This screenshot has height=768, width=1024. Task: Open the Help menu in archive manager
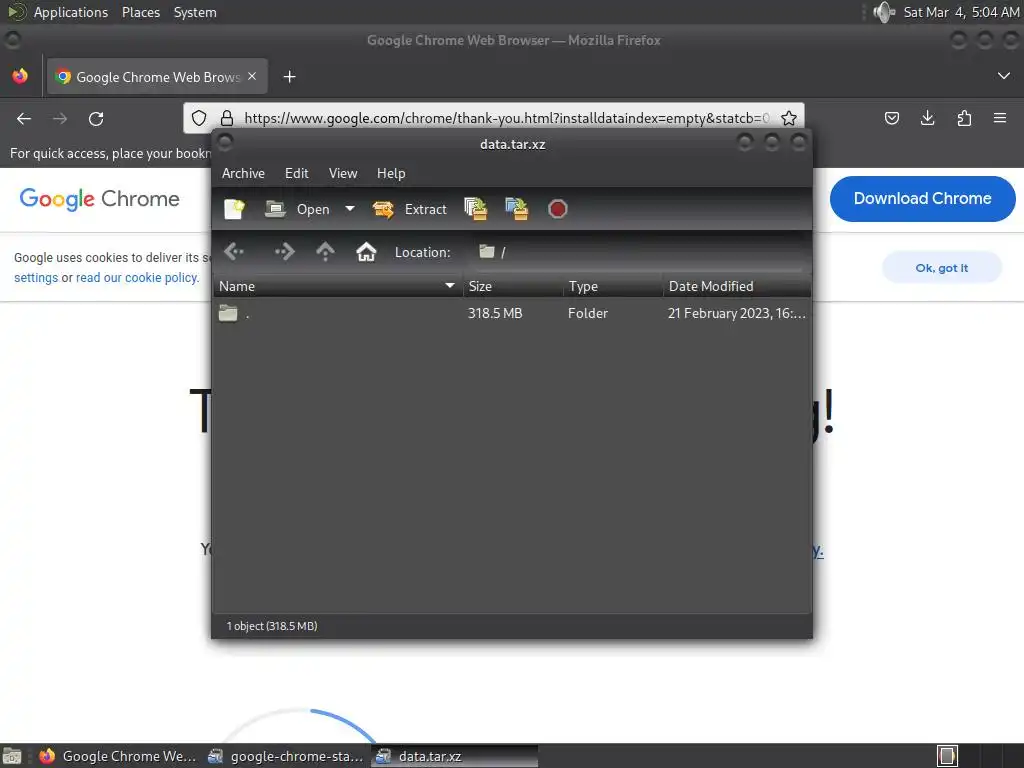pos(391,173)
